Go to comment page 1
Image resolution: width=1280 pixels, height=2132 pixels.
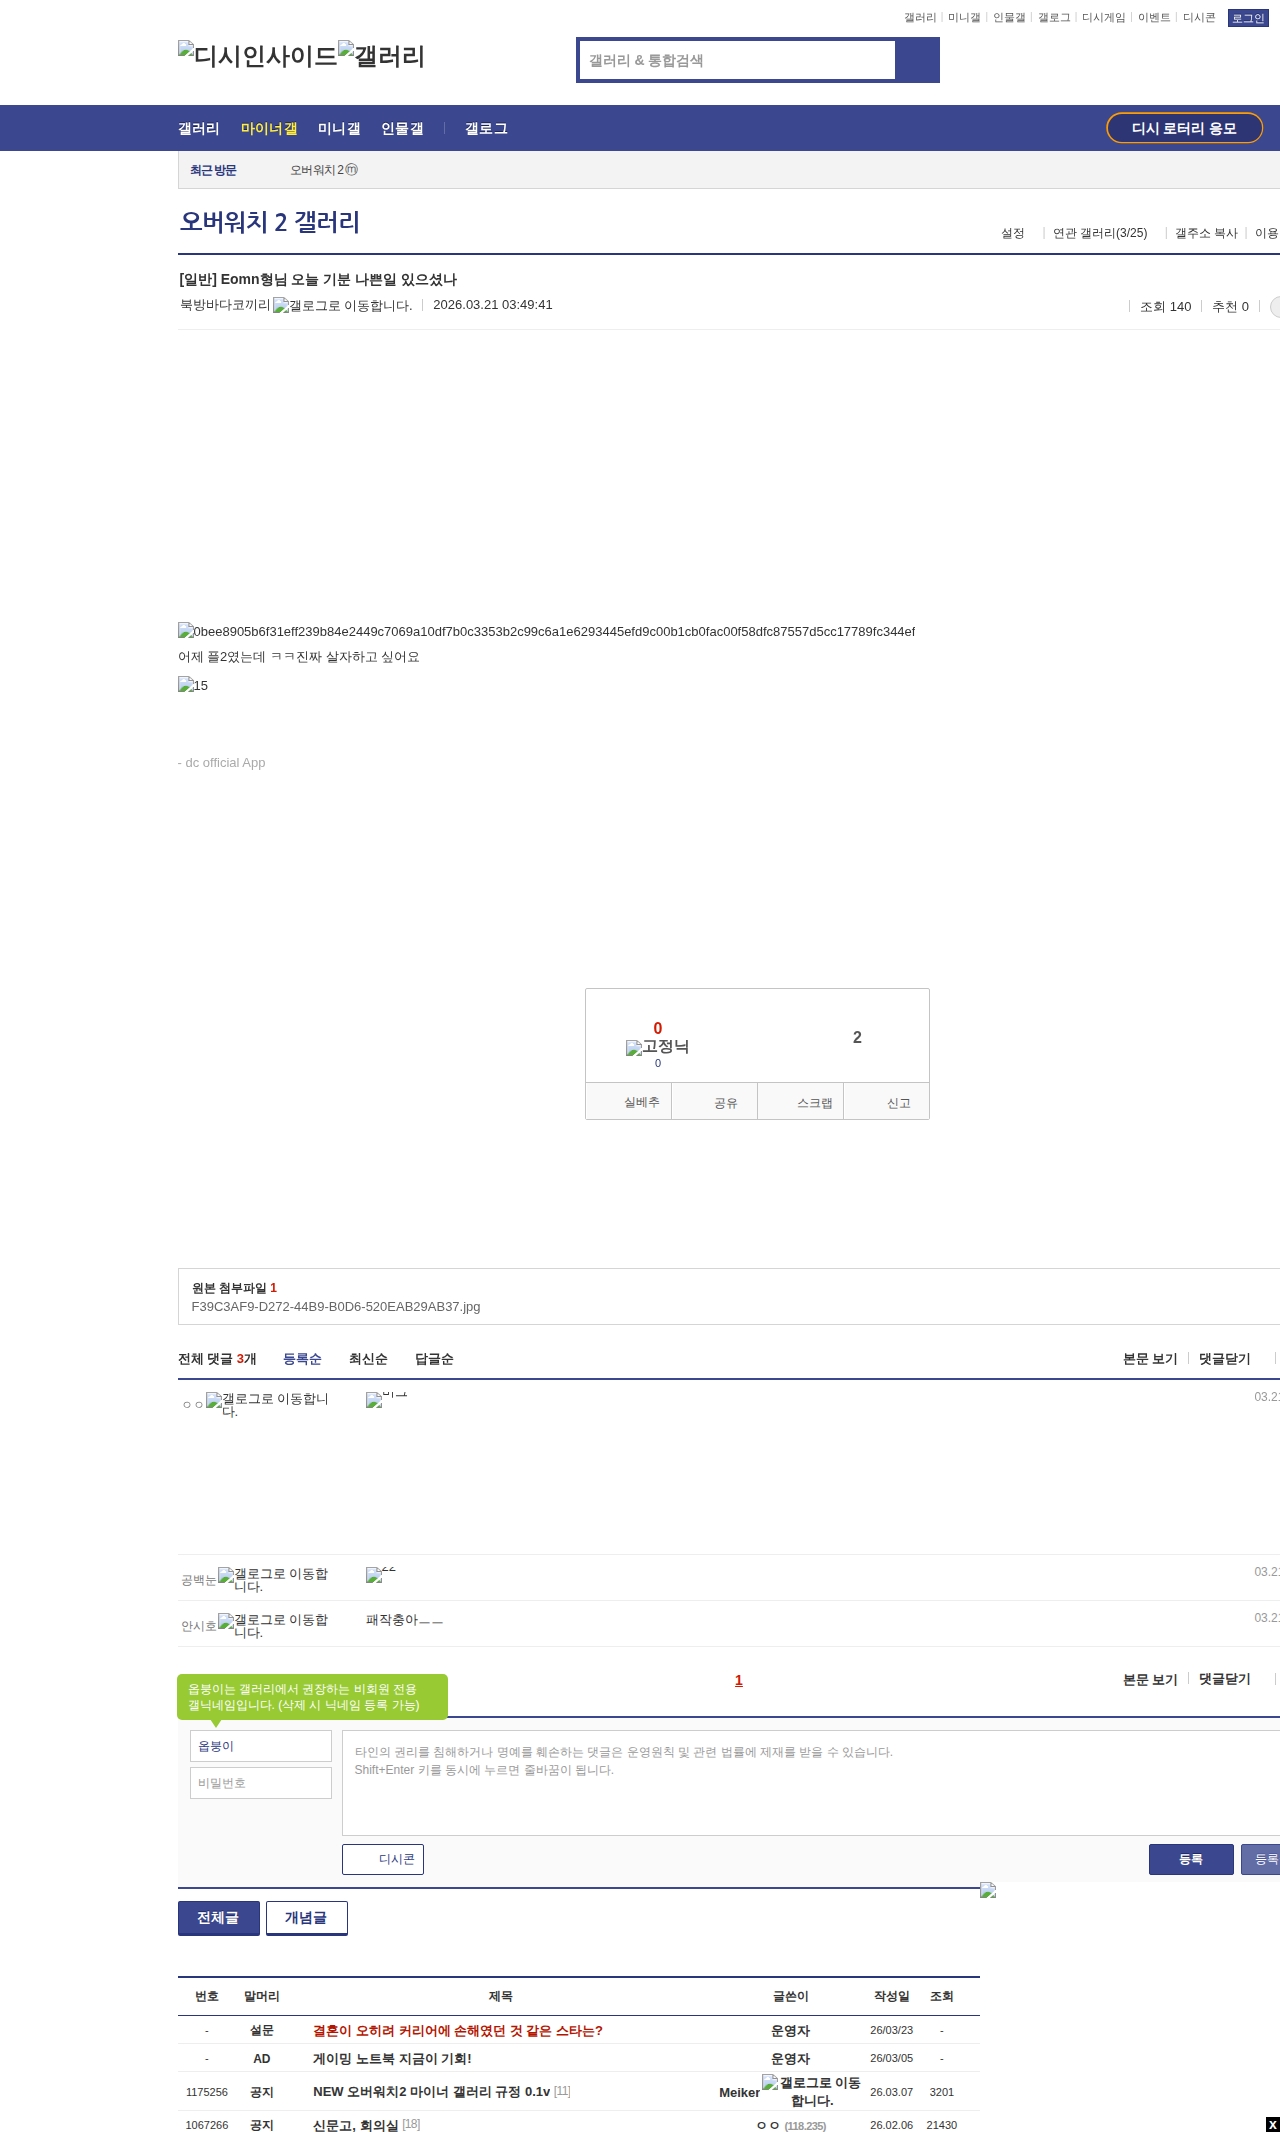[739, 1681]
